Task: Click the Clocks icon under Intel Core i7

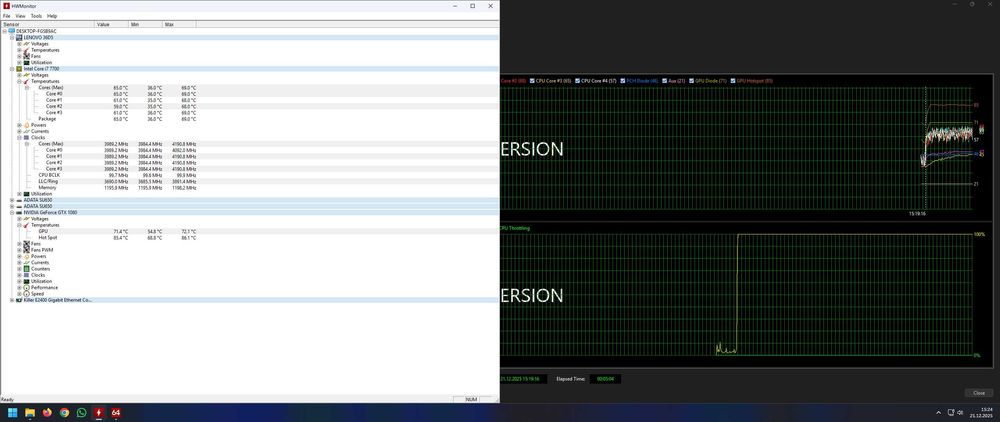Action: pyautogui.click(x=27, y=138)
